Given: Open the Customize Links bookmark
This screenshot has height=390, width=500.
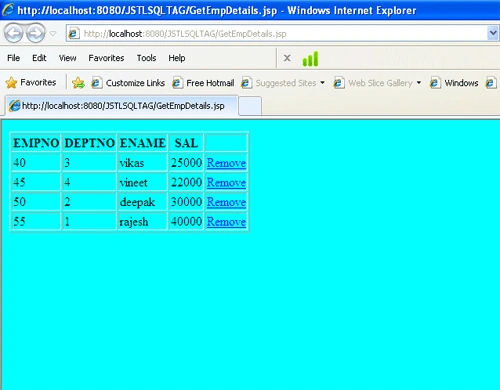Looking at the screenshot, I should (128, 83).
